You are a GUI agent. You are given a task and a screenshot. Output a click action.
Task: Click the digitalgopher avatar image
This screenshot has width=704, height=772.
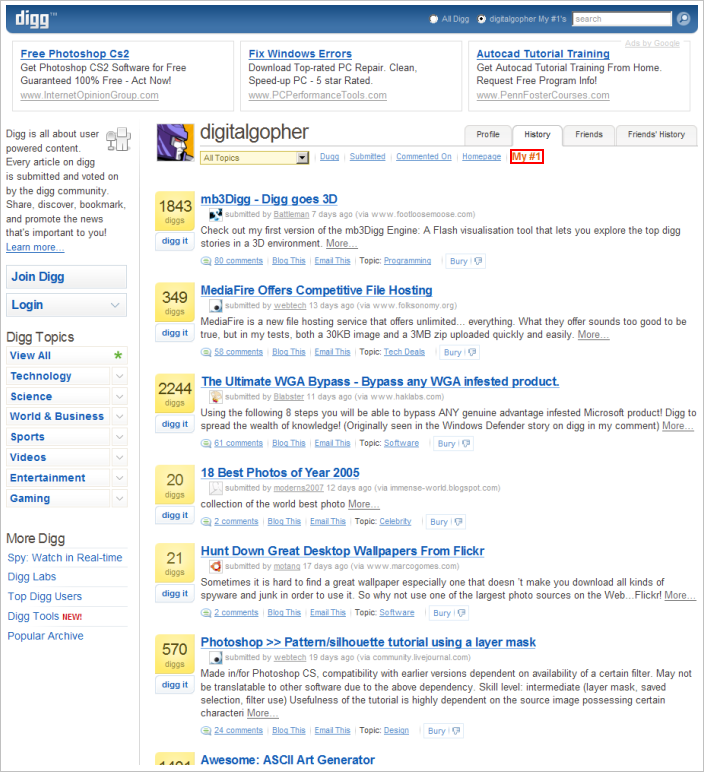coord(175,142)
